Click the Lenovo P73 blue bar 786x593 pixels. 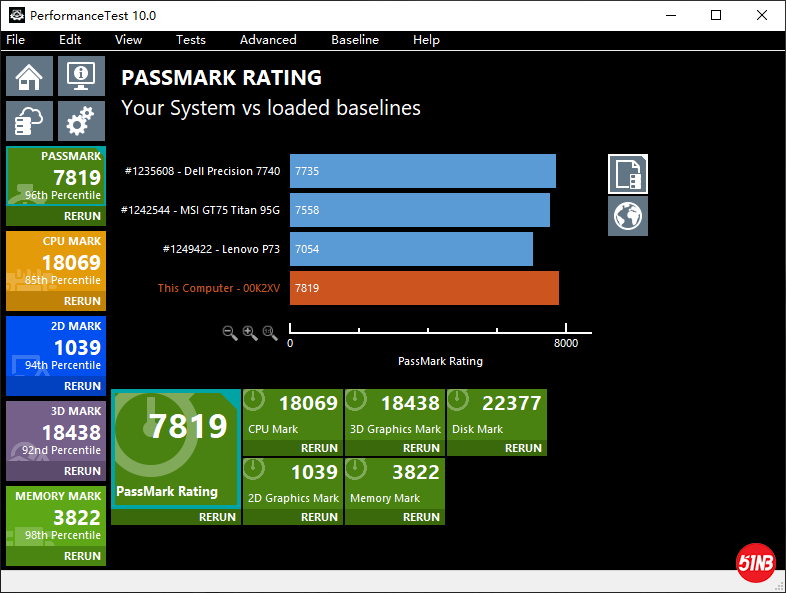click(411, 249)
